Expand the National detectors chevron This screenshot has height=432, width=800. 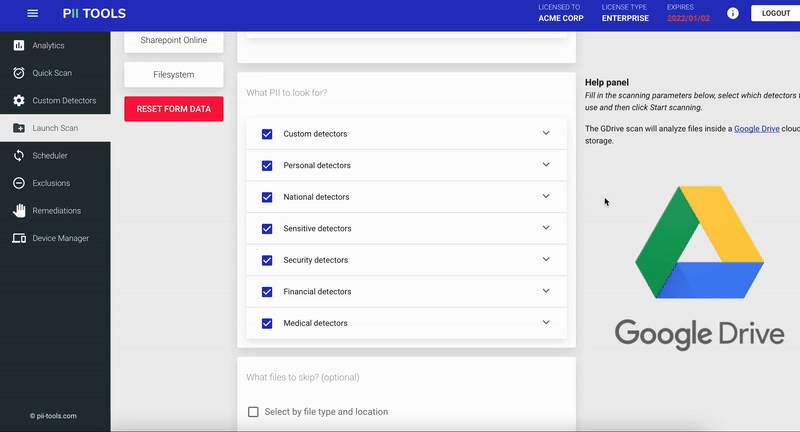coord(546,196)
